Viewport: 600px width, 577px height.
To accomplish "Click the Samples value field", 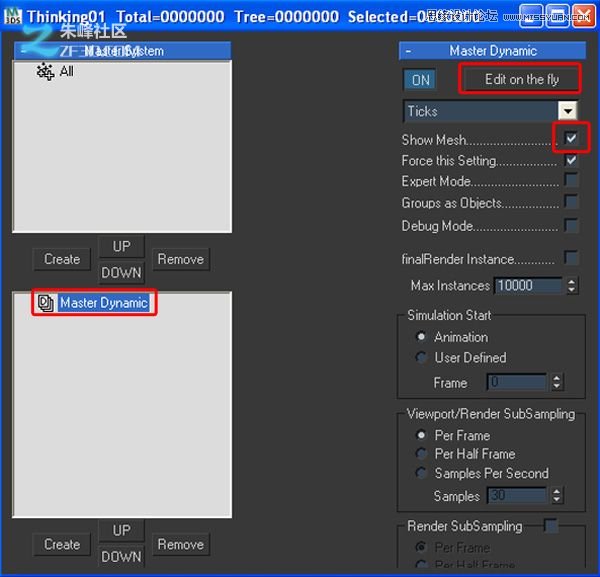I will (517, 496).
